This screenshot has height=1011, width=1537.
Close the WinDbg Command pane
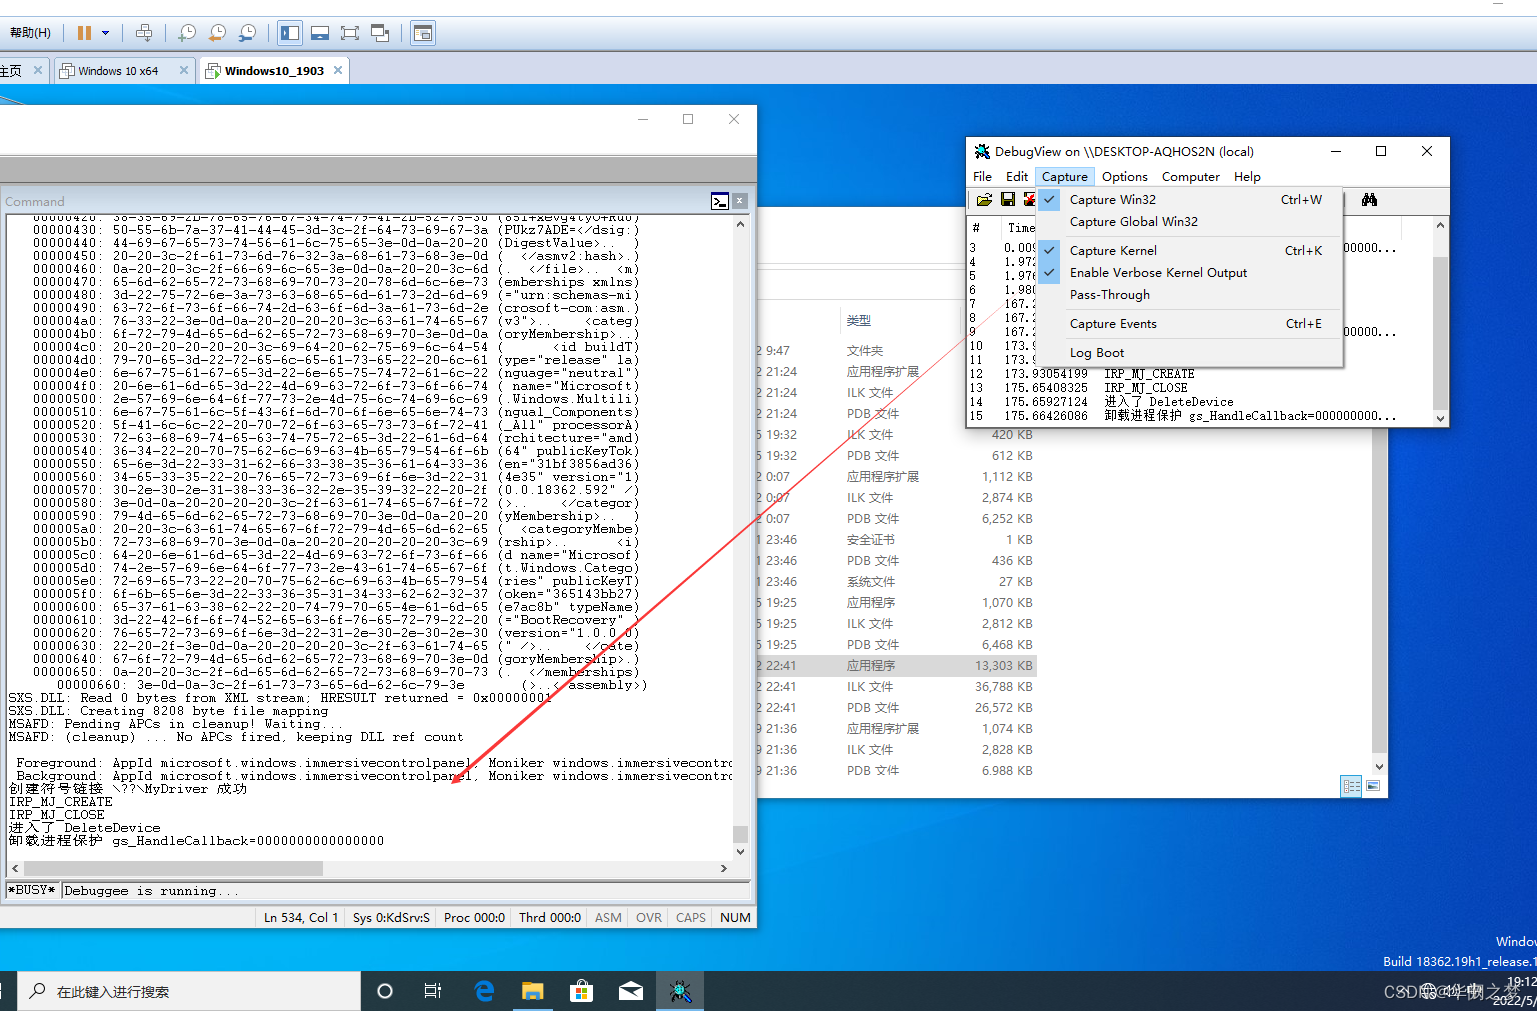coord(740,201)
